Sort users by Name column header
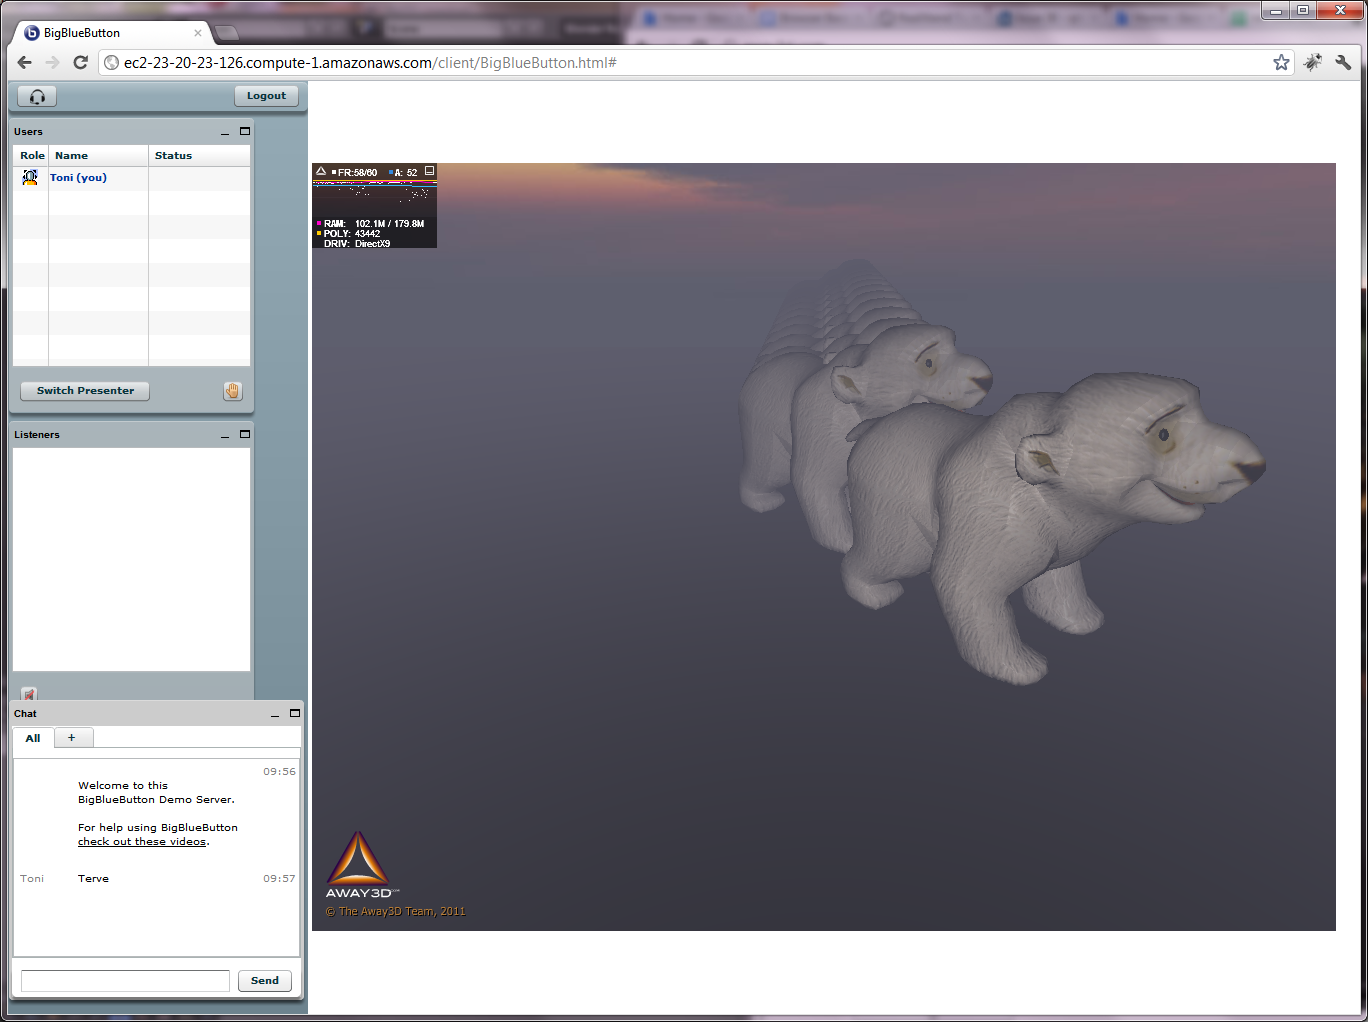The width and height of the screenshot is (1368, 1022). [x=99, y=156]
